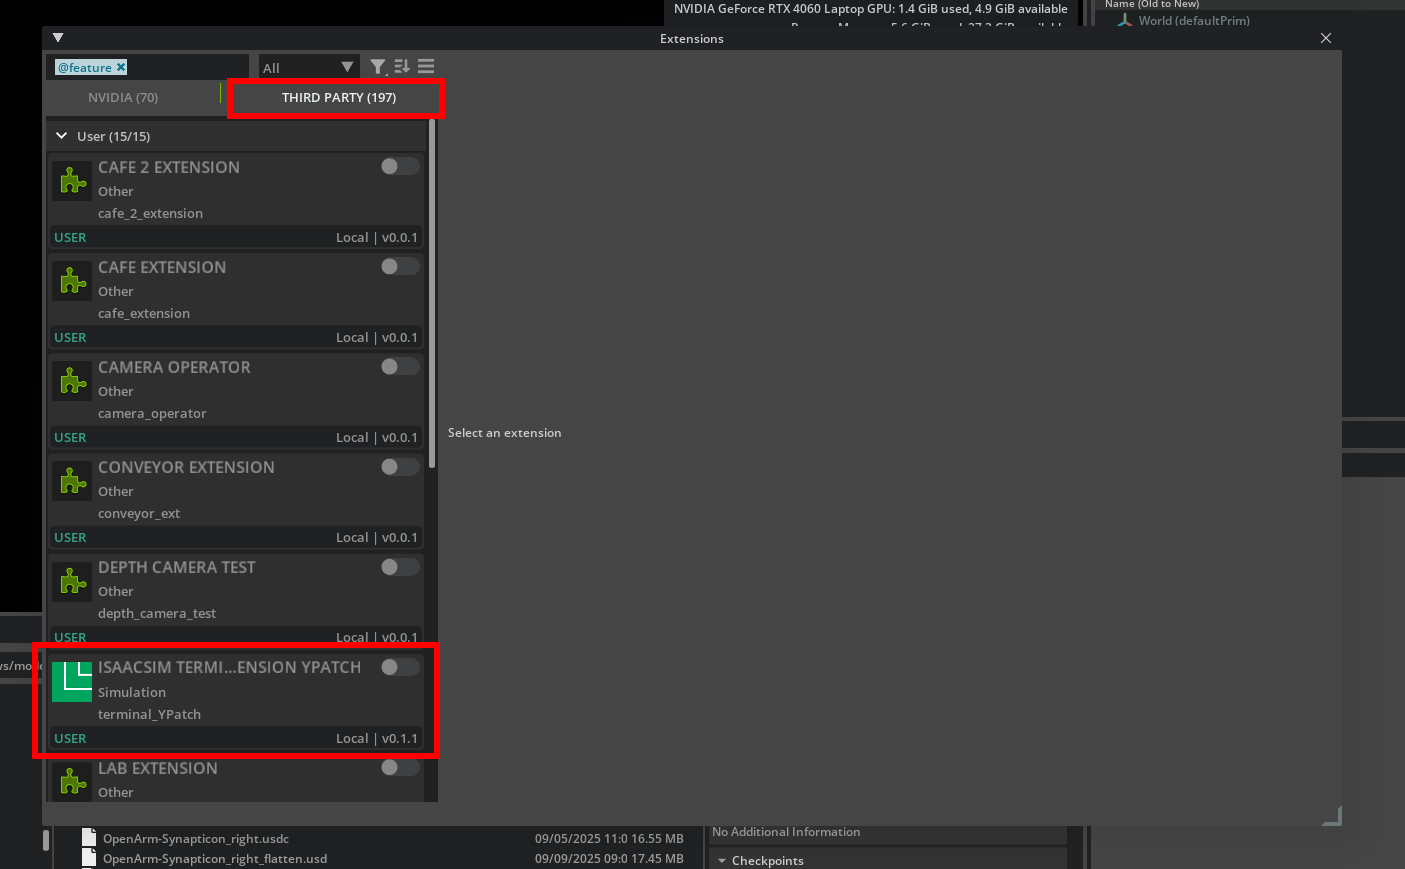The image size is (1405, 869).
Task: Toggle on ISAACSIM Terminal extension YPatch
Action: [x=399, y=667]
